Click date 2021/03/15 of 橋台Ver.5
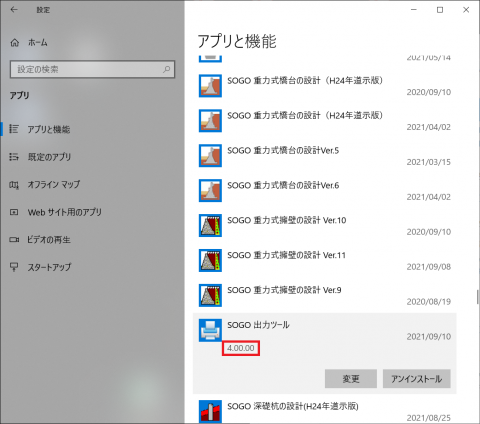480x424 pixels. tap(429, 162)
